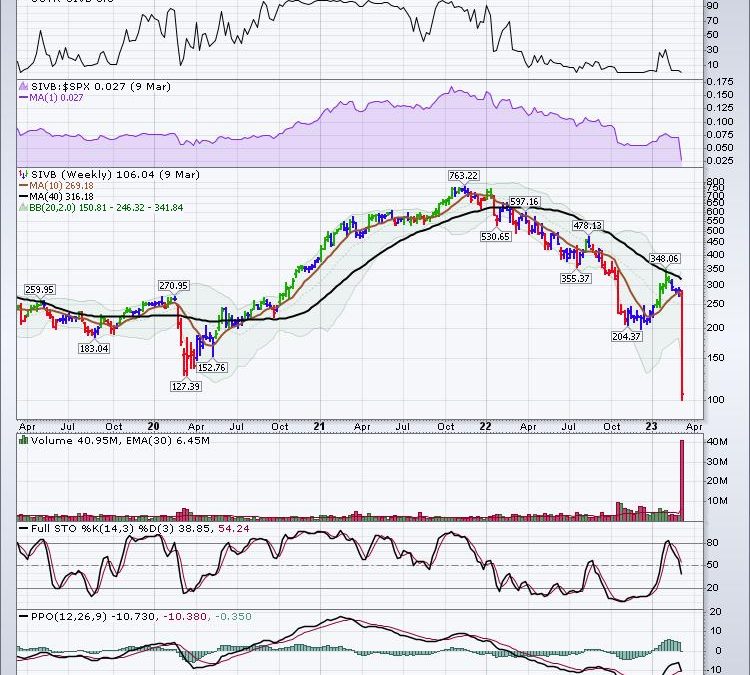
Task: Click the year 21 time axis label
Action: click(x=319, y=426)
